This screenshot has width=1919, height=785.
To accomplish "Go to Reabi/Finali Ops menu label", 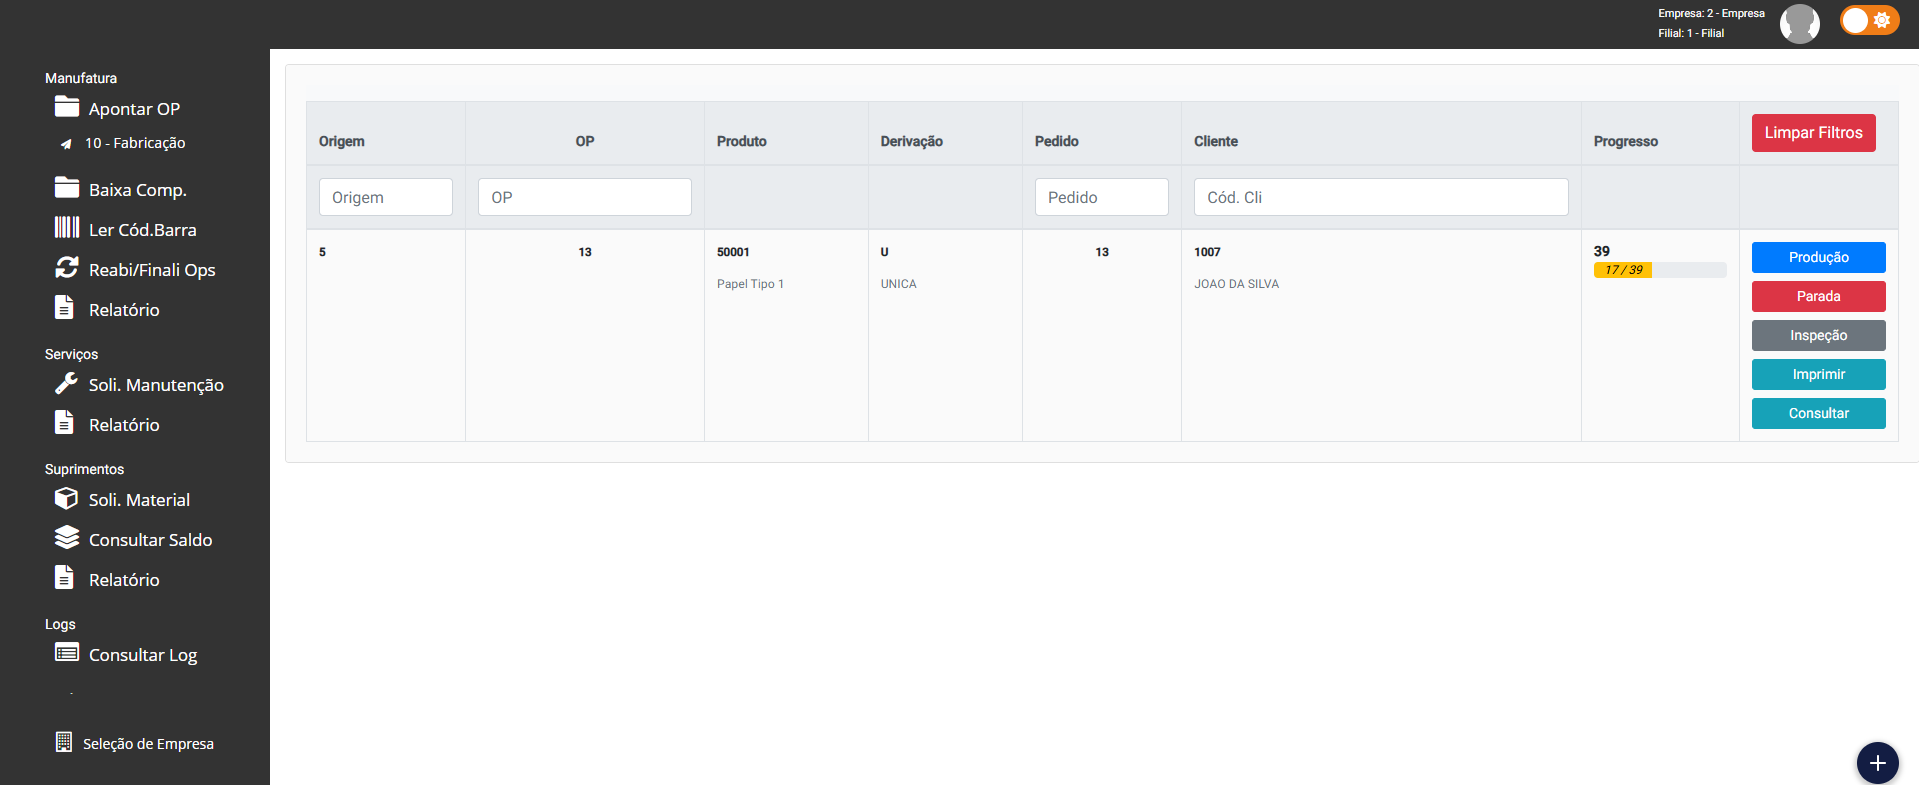I will pyautogui.click(x=152, y=270).
